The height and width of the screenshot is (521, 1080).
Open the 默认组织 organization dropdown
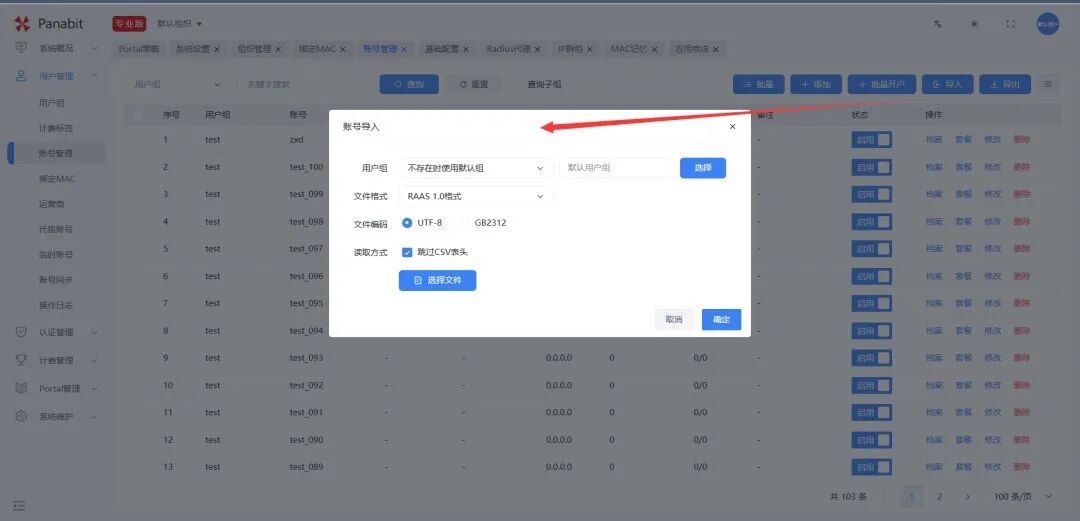pos(180,23)
